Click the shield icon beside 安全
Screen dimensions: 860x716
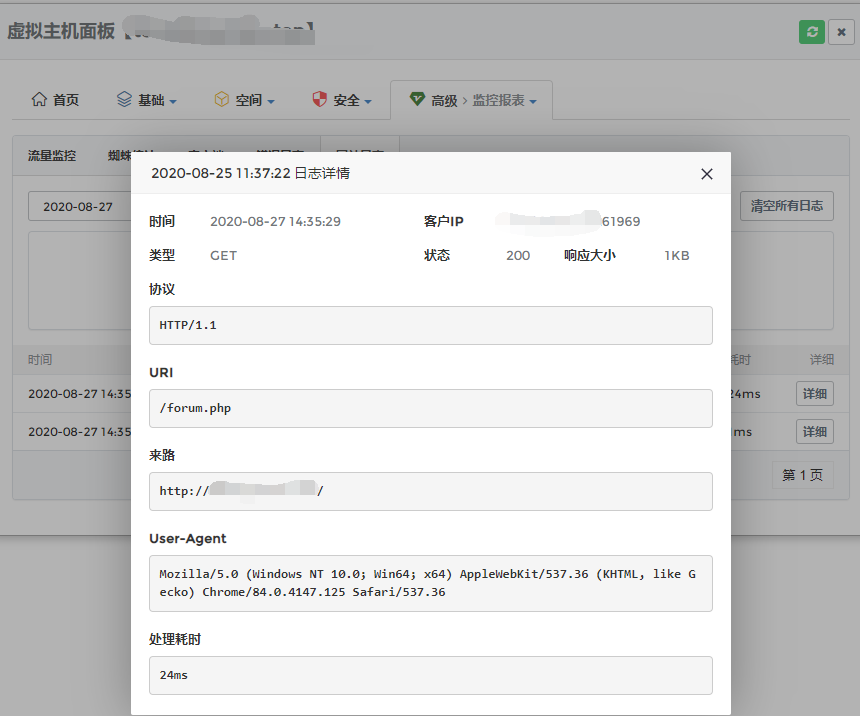tap(319, 99)
